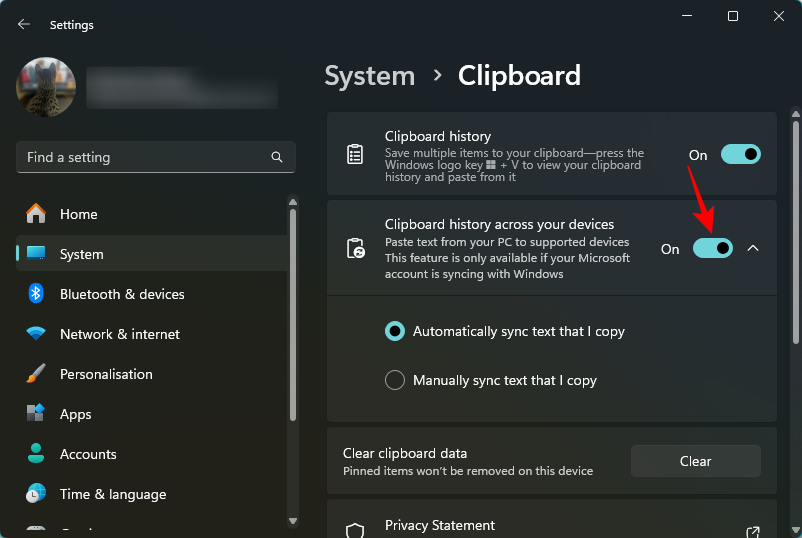
Task: Minimize the Settings window
Action: [x=687, y=16]
